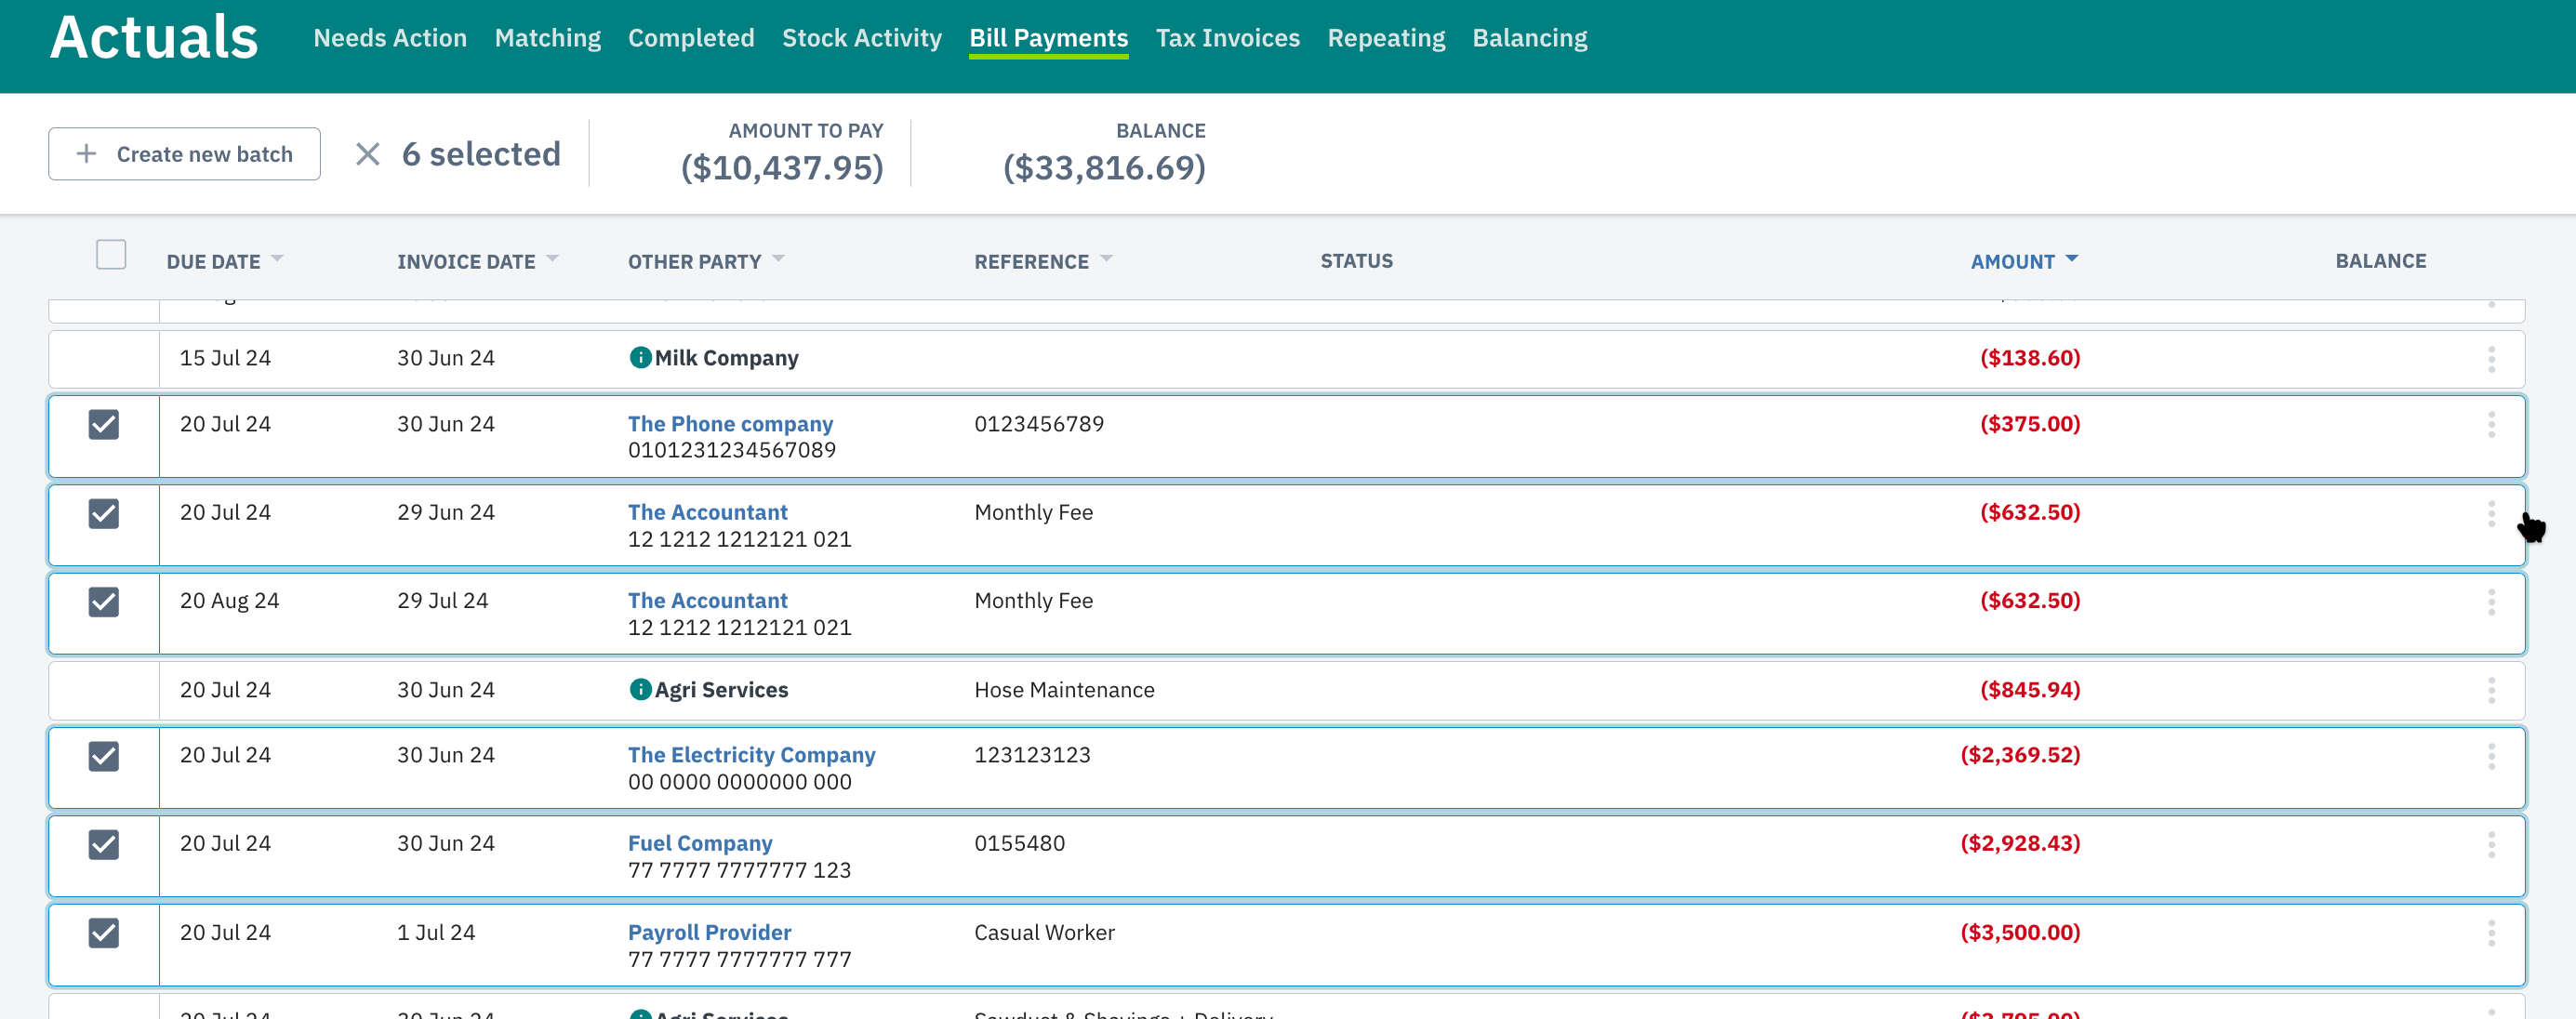
Task: Expand the Amount column sort arrow
Action: (x=2072, y=259)
